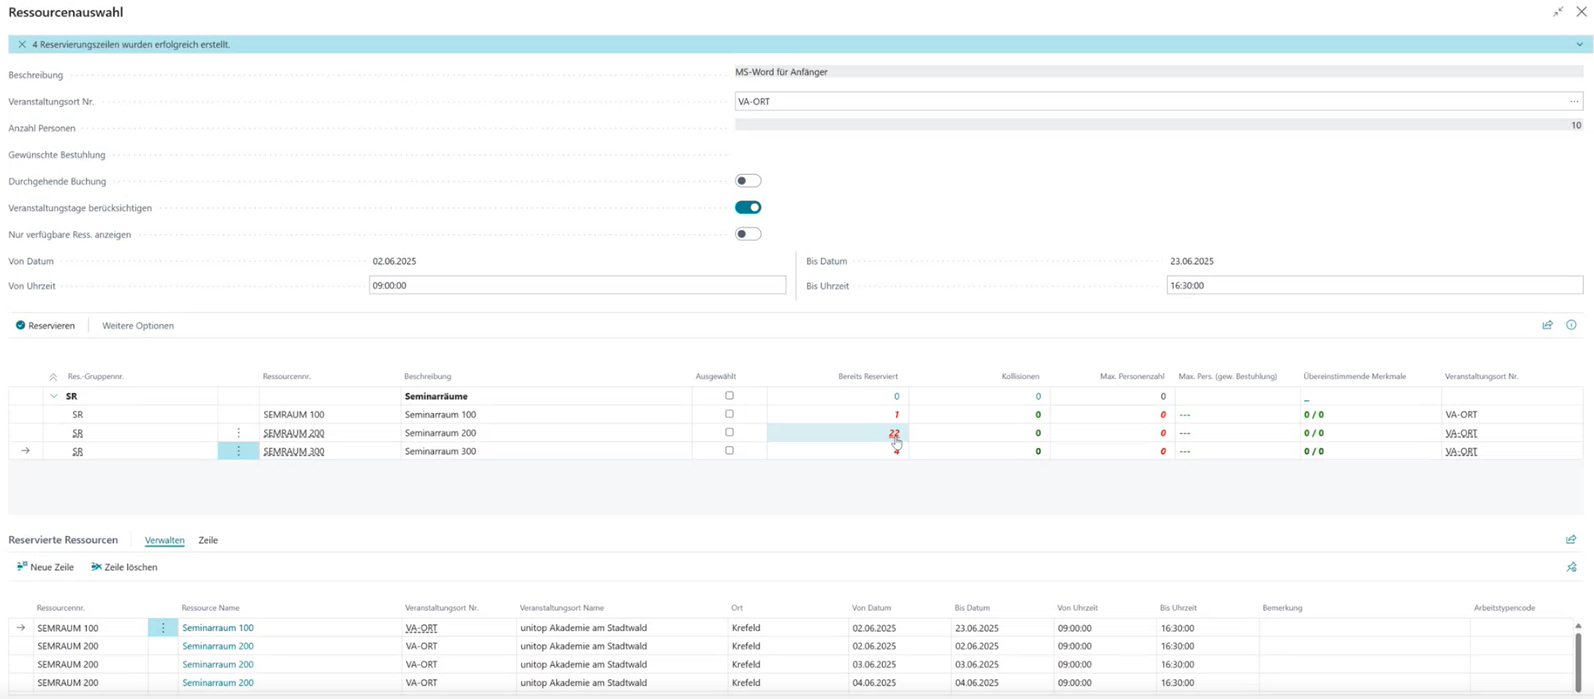
Task: Dismiss the reservation success notification
Action: (22, 45)
